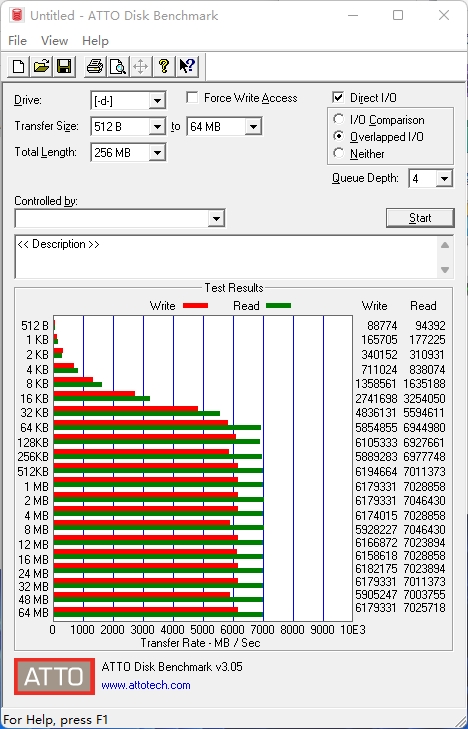468x729 pixels.
Task: Visit the www.attotech.com link
Action: 146,685
